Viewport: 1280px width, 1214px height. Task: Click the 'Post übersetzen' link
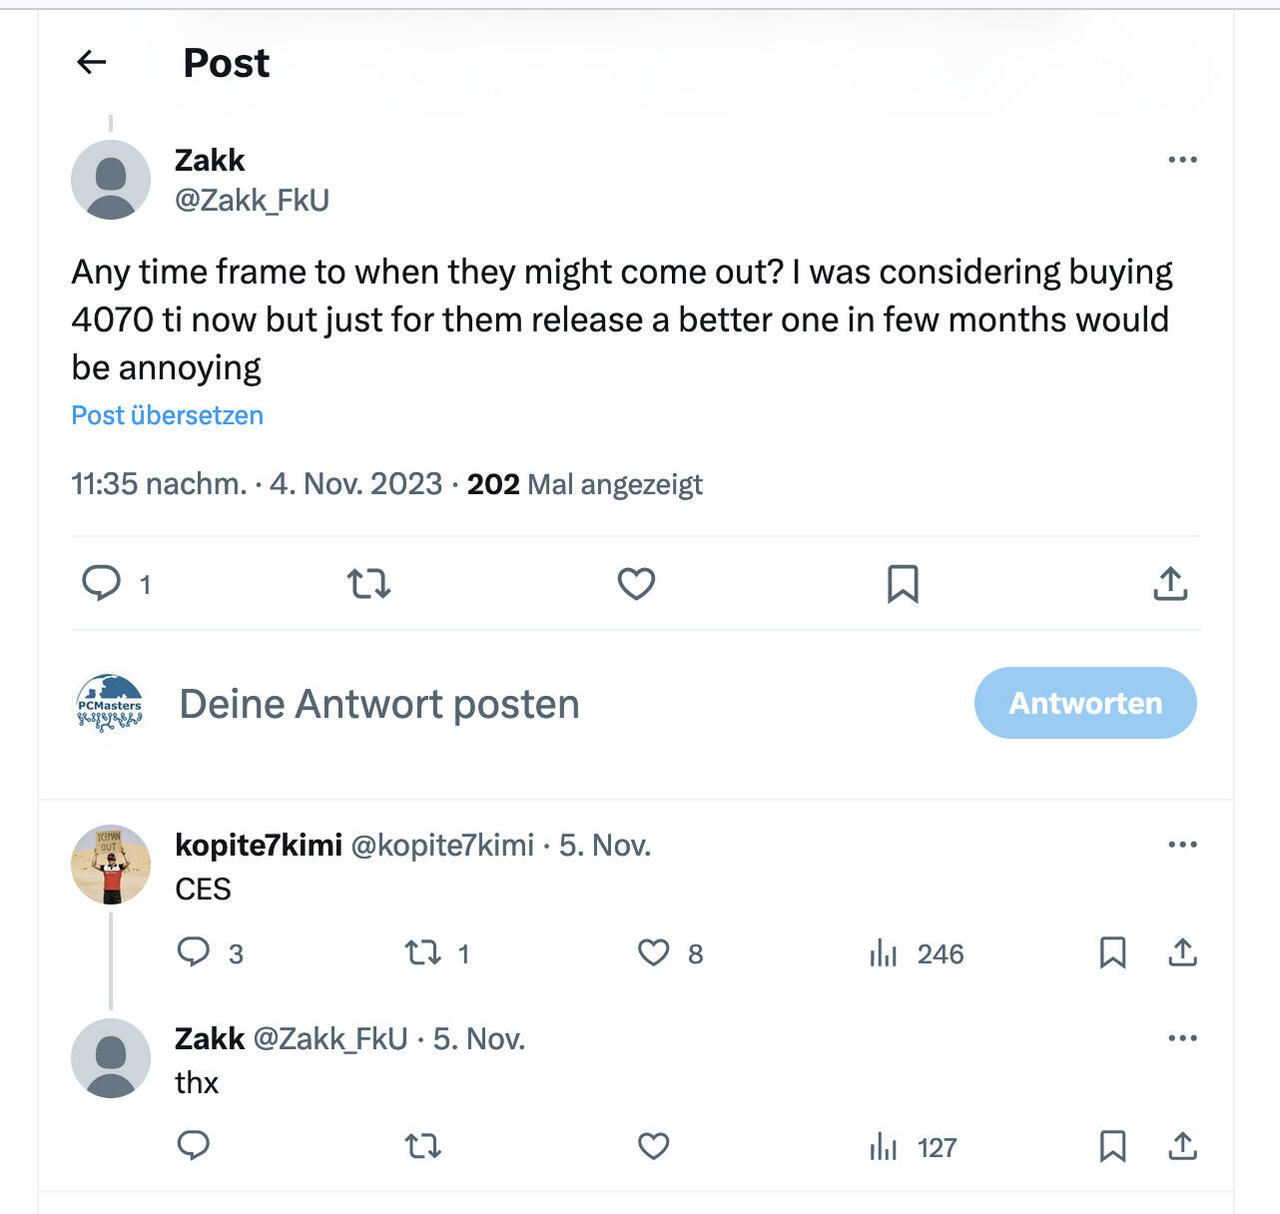pyautogui.click(x=167, y=415)
